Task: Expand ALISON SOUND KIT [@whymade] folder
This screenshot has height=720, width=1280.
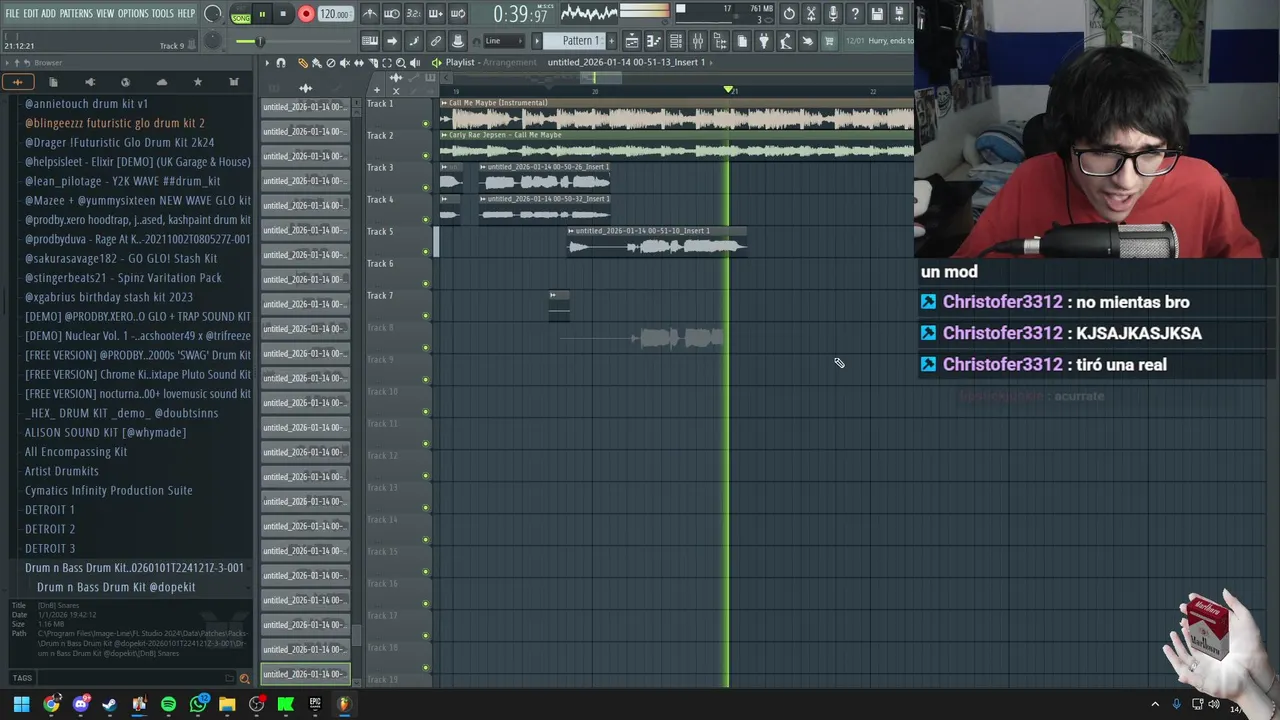Action: [x=106, y=432]
